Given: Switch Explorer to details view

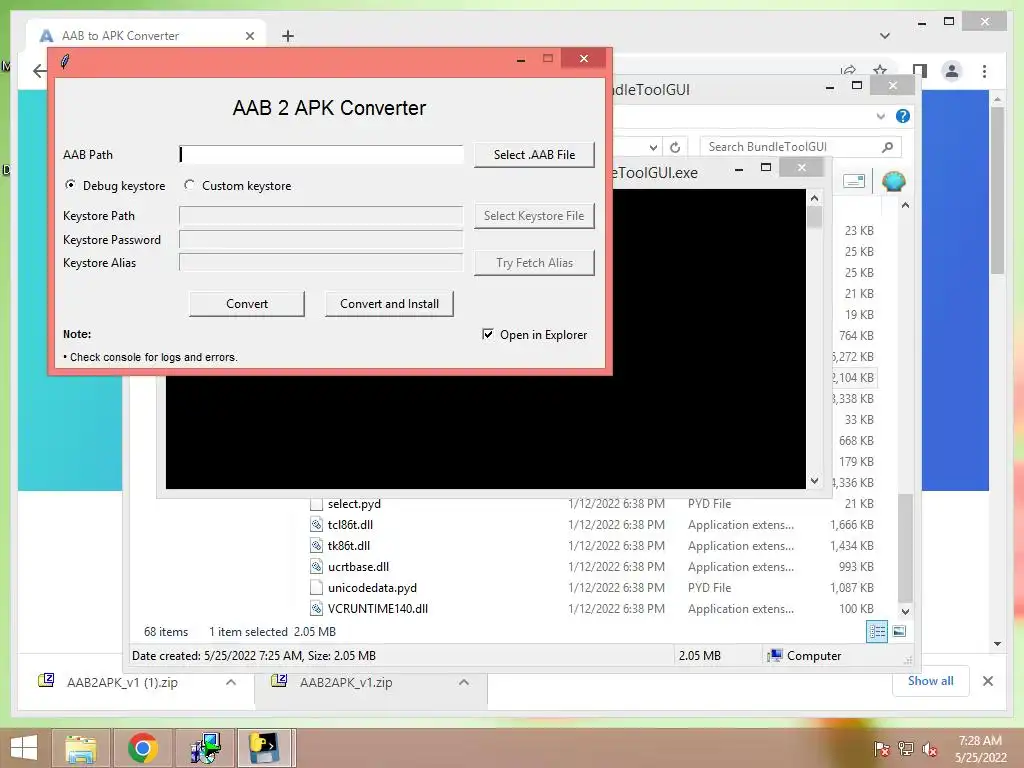Looking at the screenshot, I should pos(876,631).
